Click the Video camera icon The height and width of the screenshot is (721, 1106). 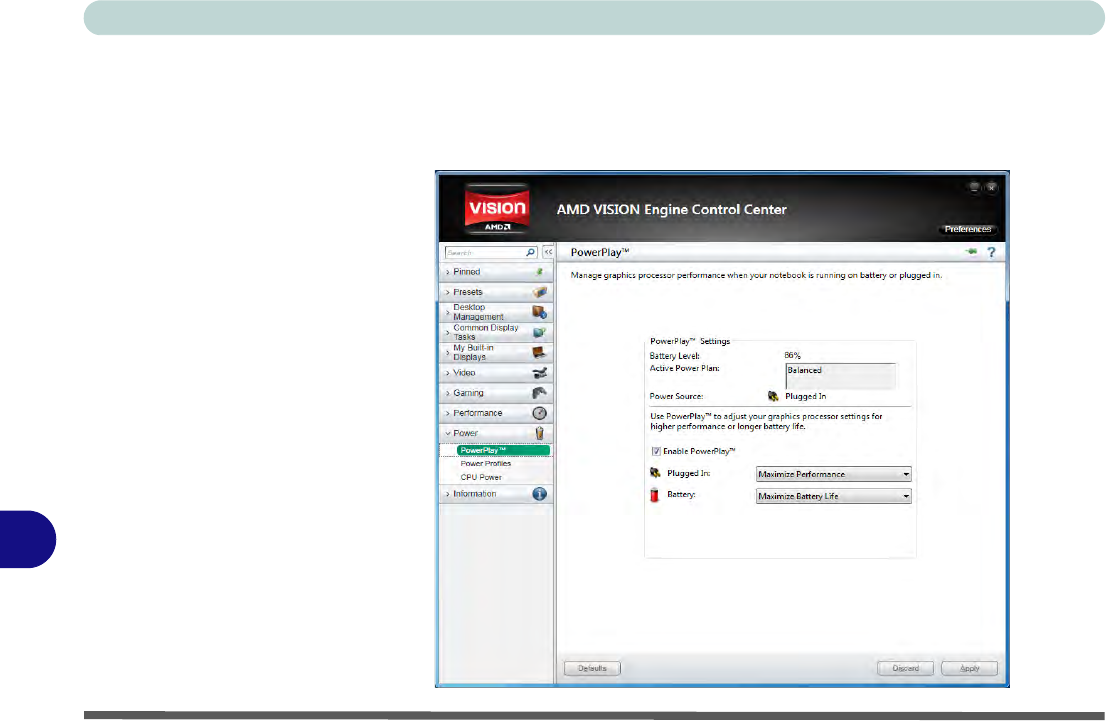(x=539, y=373)
